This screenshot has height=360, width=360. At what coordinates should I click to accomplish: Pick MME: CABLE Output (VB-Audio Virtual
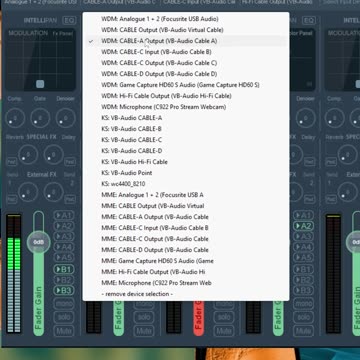pos(186,206)
